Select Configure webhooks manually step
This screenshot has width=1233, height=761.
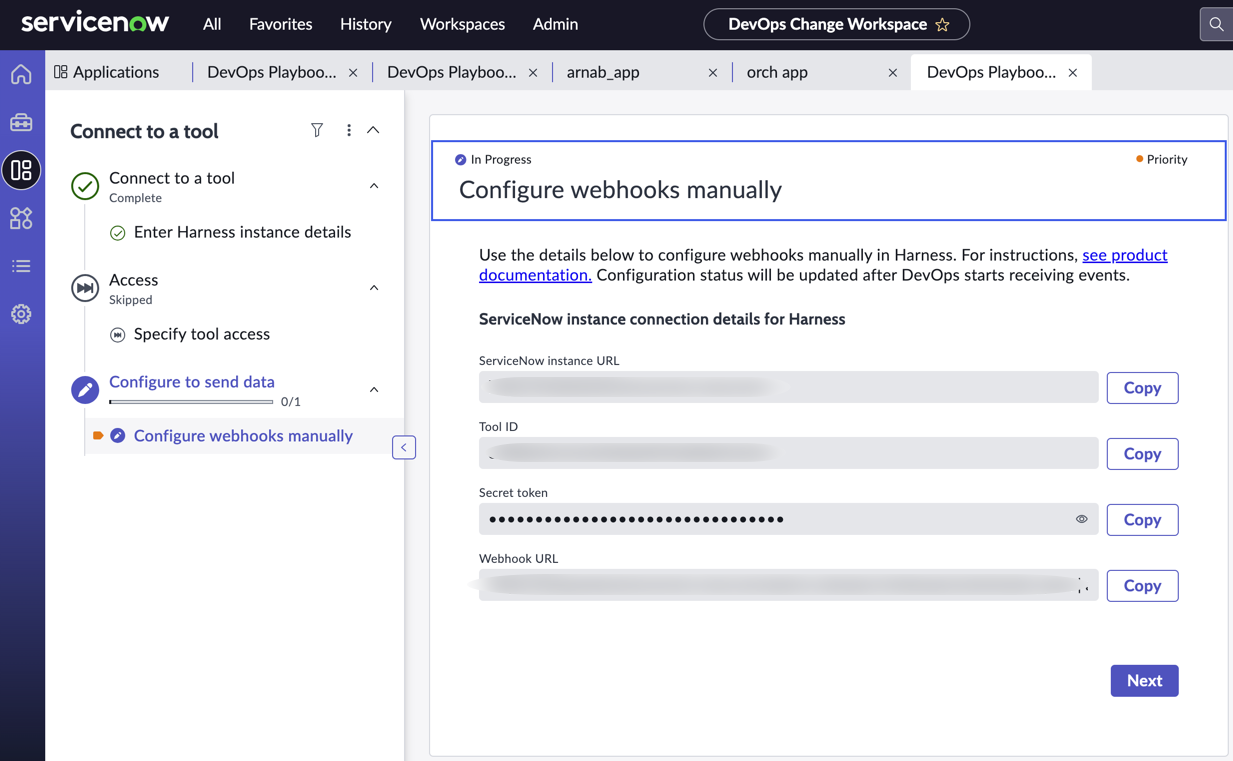pyautogui.click(x=243, y=436)
